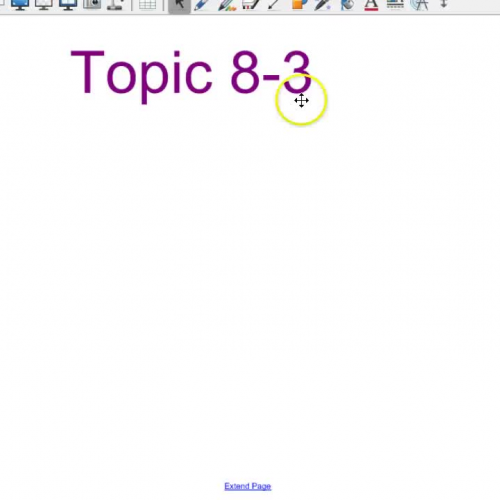Open the blue Screen Shade monitor icon
This screenshot has height=500, width=500.
pos(20,5)
